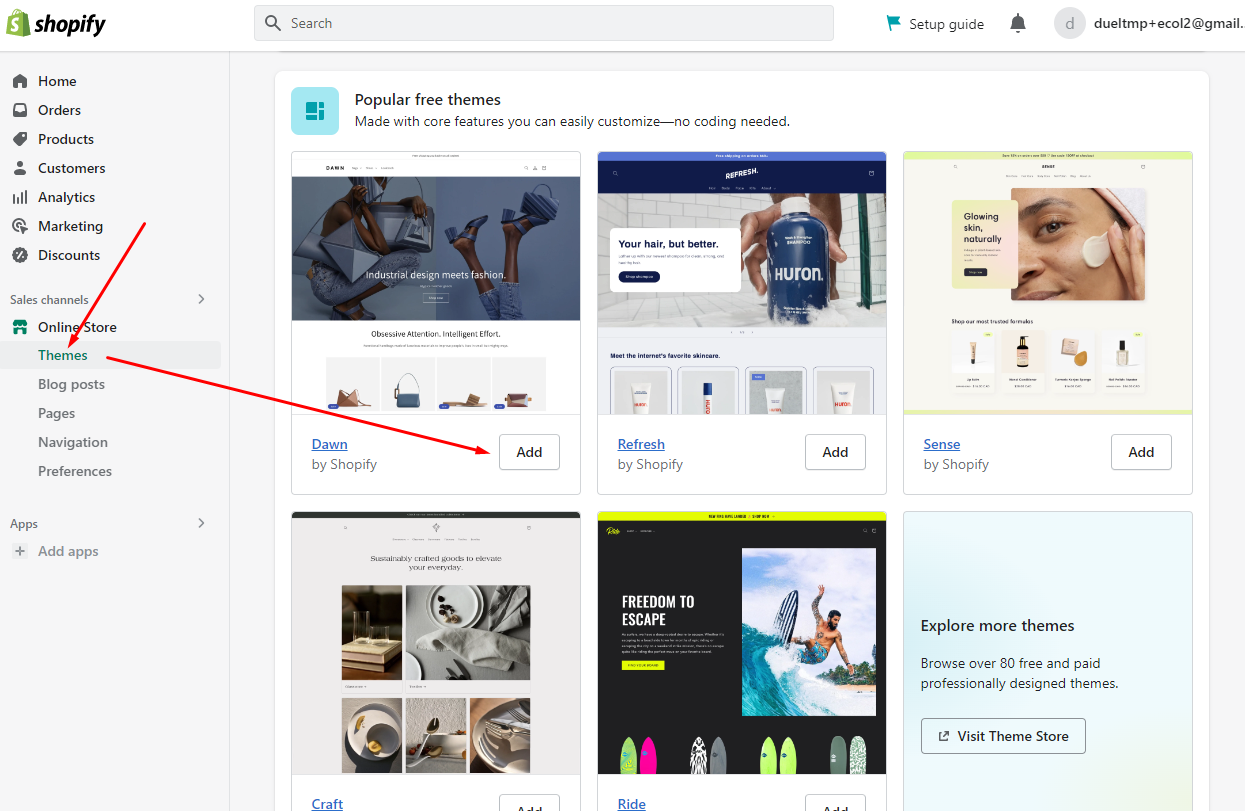Expand the Sales channels chevron
Screen dimensions: 1245x811
201,299
